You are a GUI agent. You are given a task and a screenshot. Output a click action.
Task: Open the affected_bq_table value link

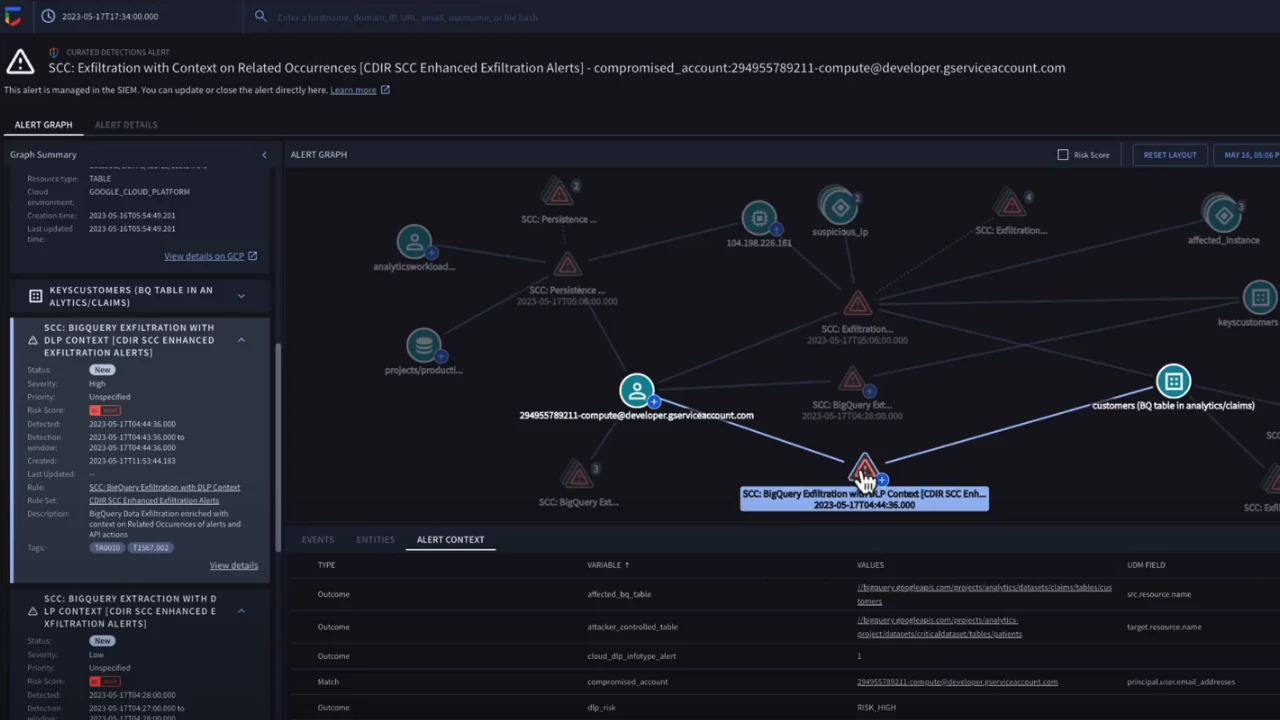pos(984,594)
